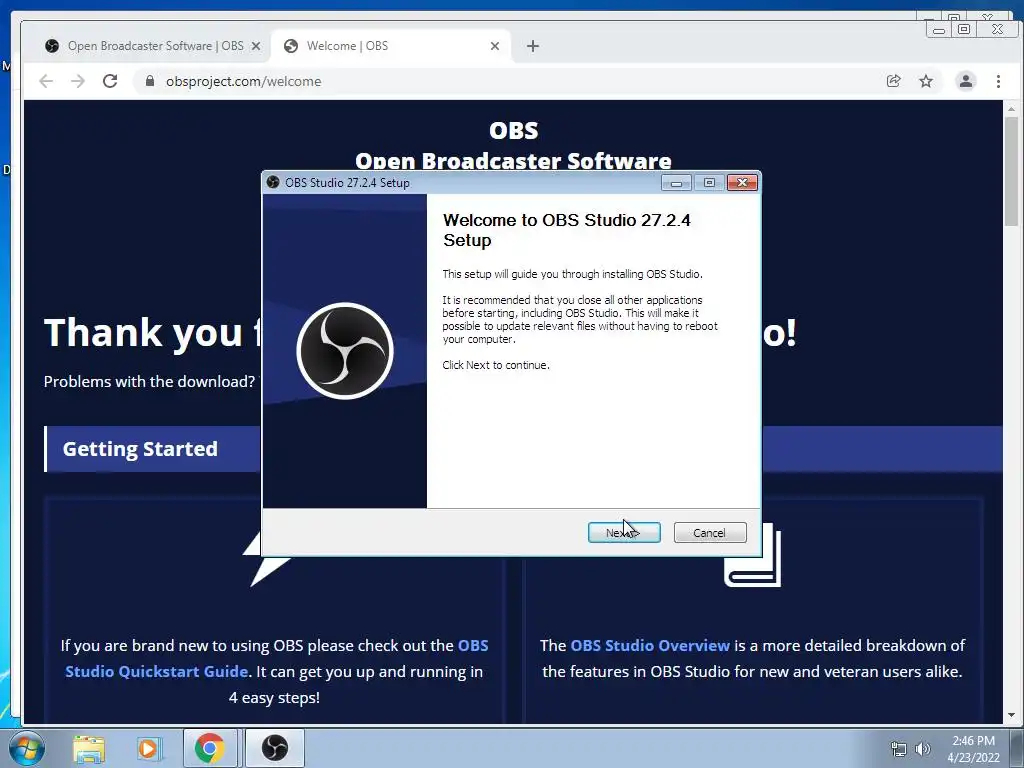Close the Chrome window
This screenshot has height=768, width=1024.
pos(997,29)
